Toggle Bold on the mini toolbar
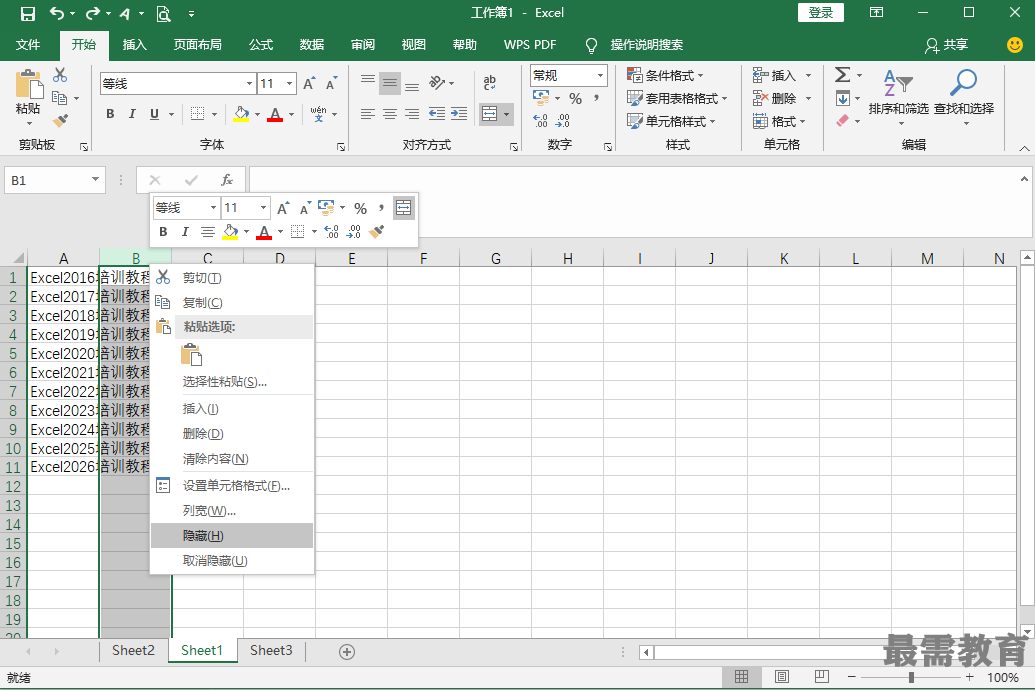 (x=163, y=232)
